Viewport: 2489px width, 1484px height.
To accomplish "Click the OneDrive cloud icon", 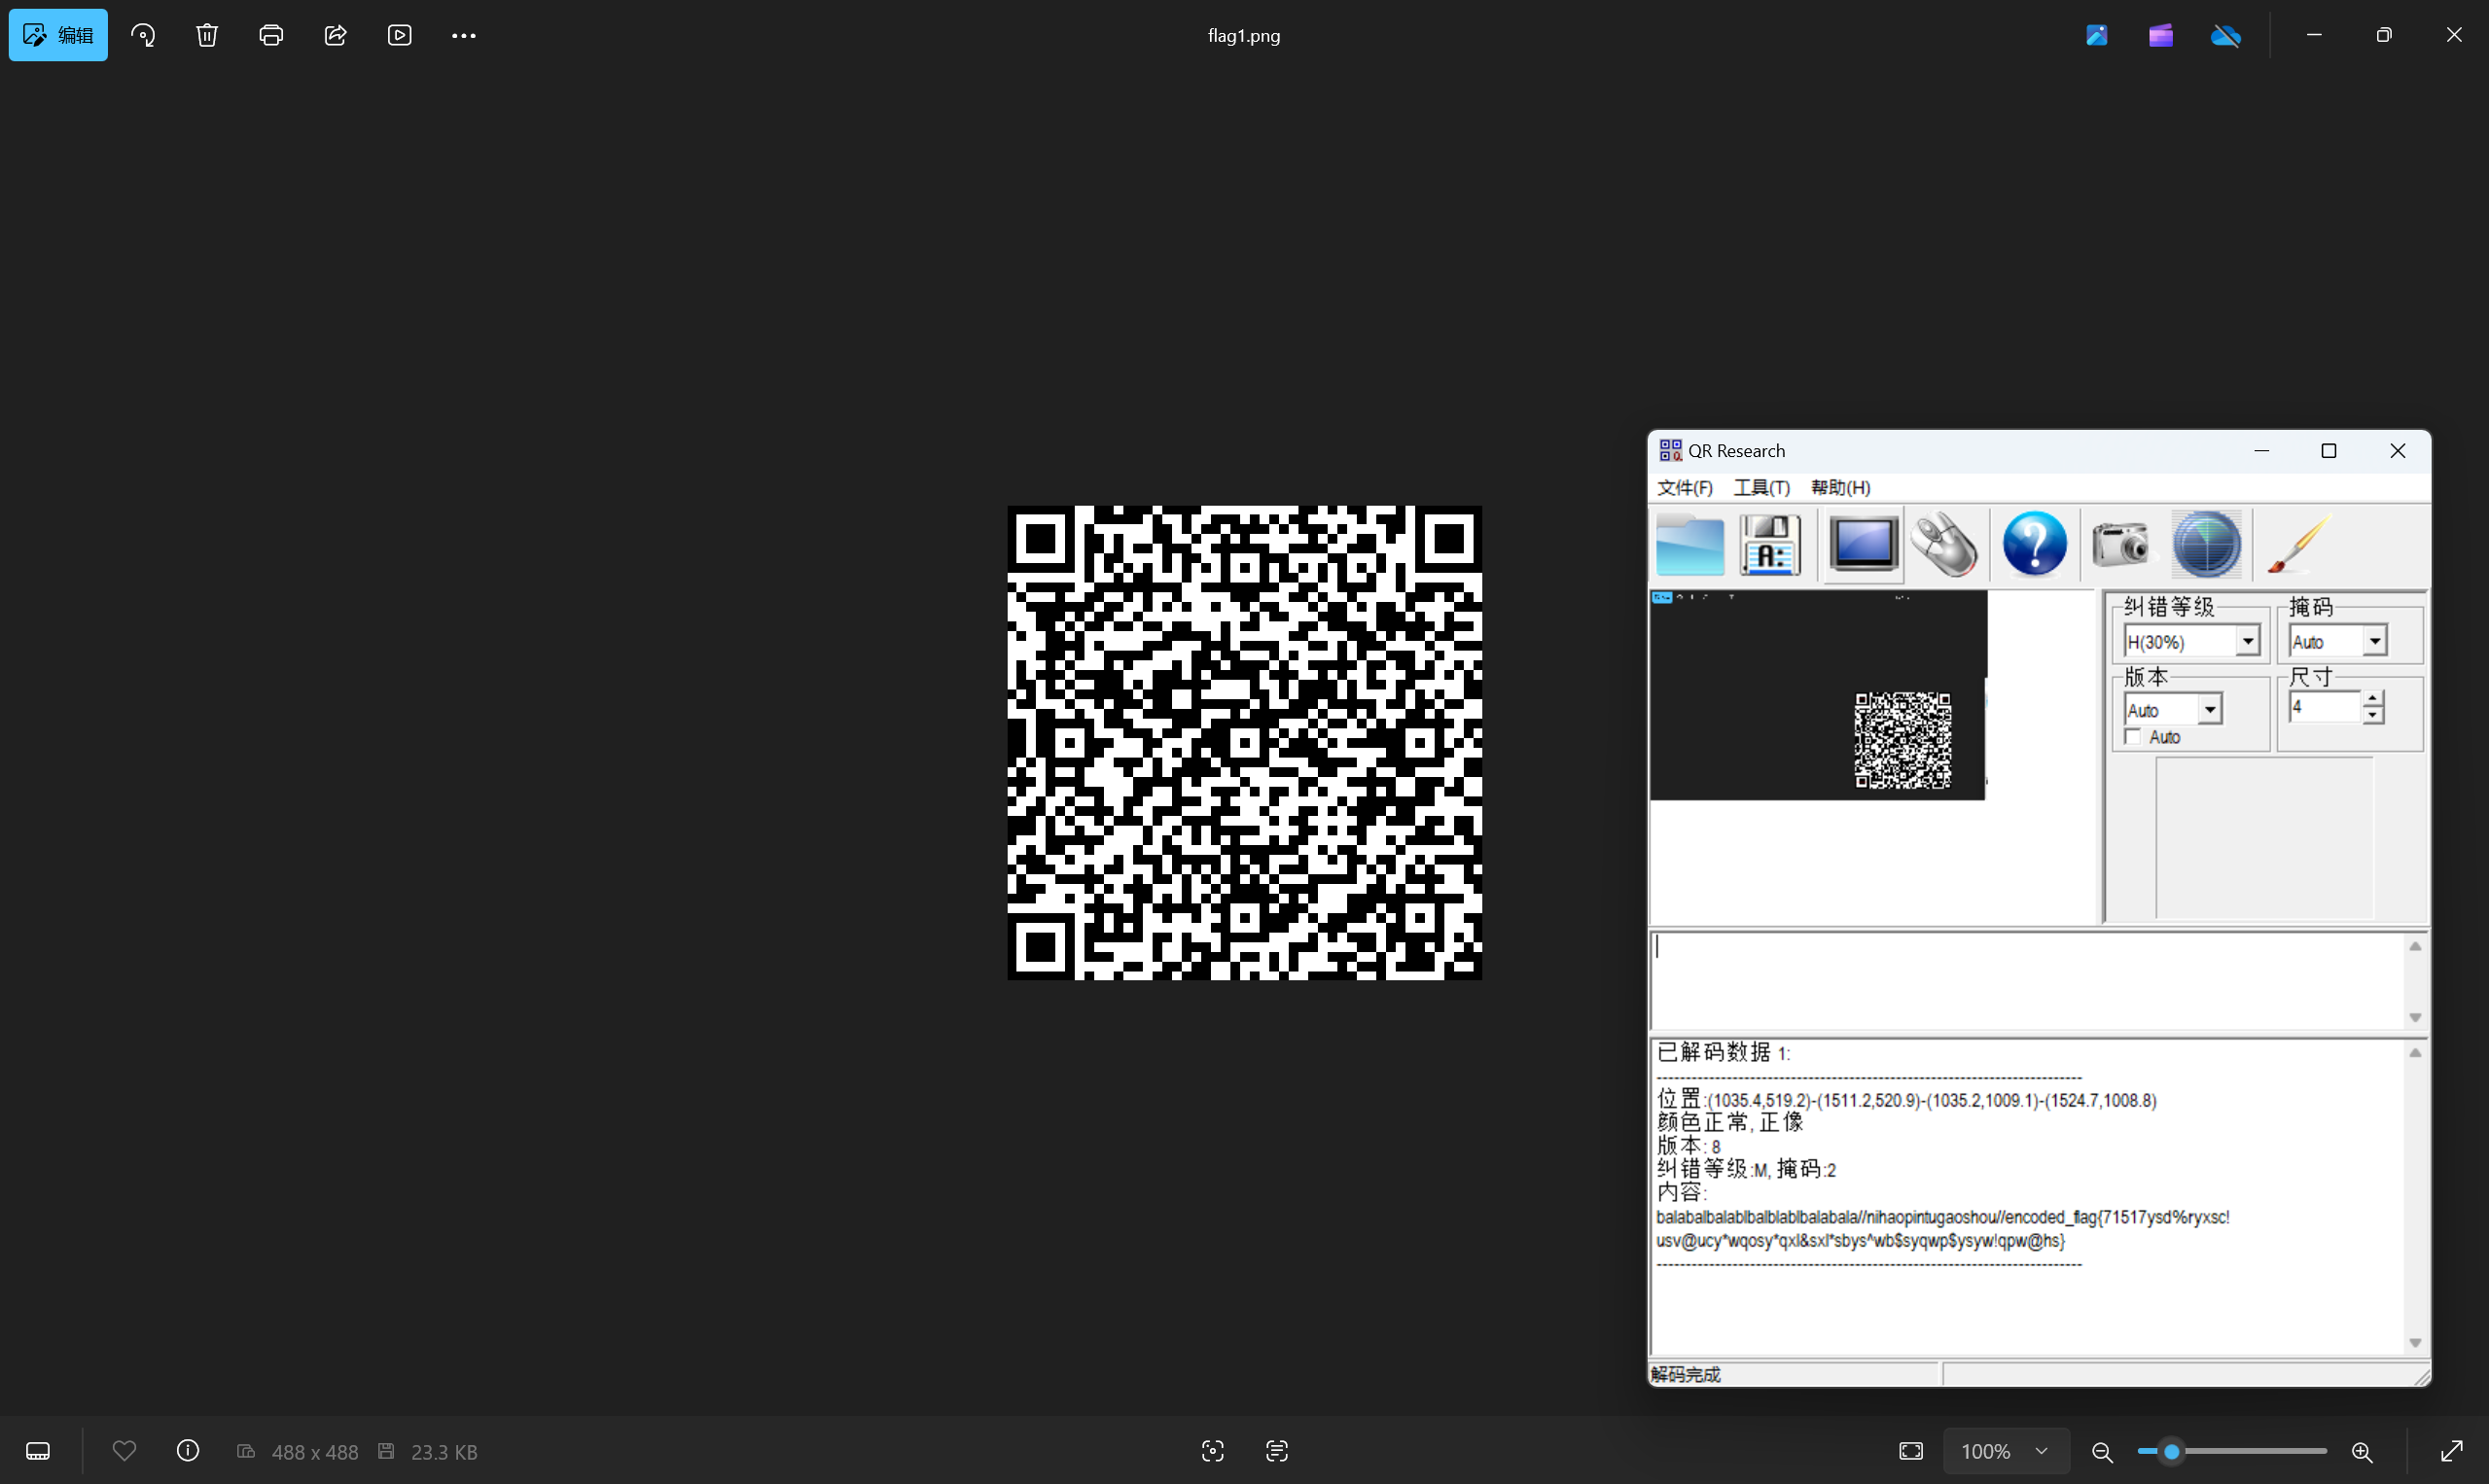I will click(2225, 35).
